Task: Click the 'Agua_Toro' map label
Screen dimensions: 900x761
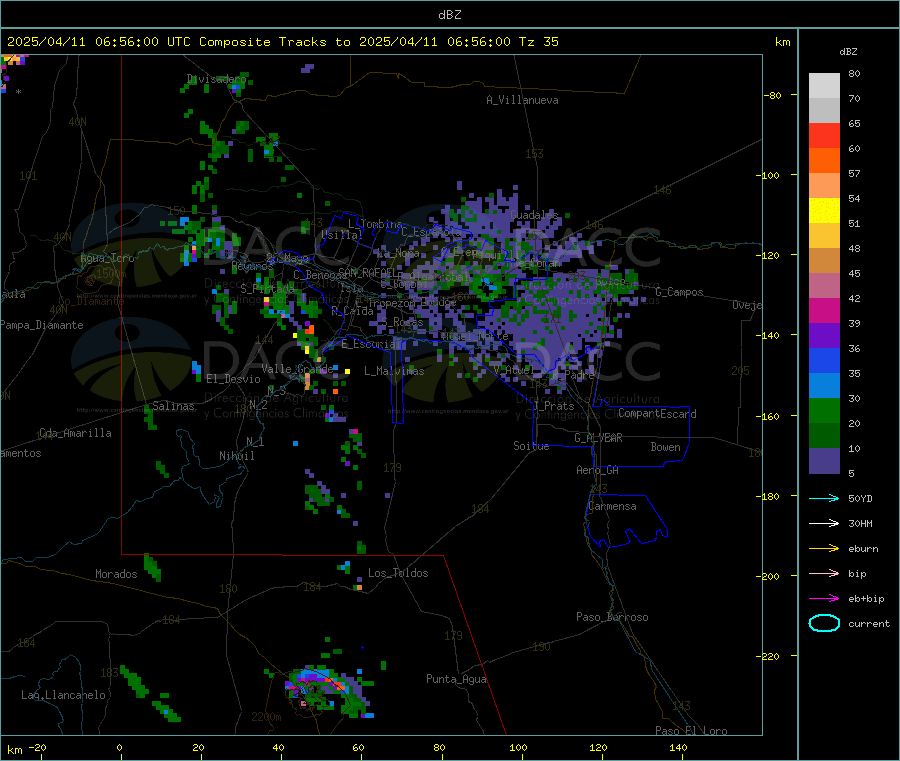Action: (107, 258)
